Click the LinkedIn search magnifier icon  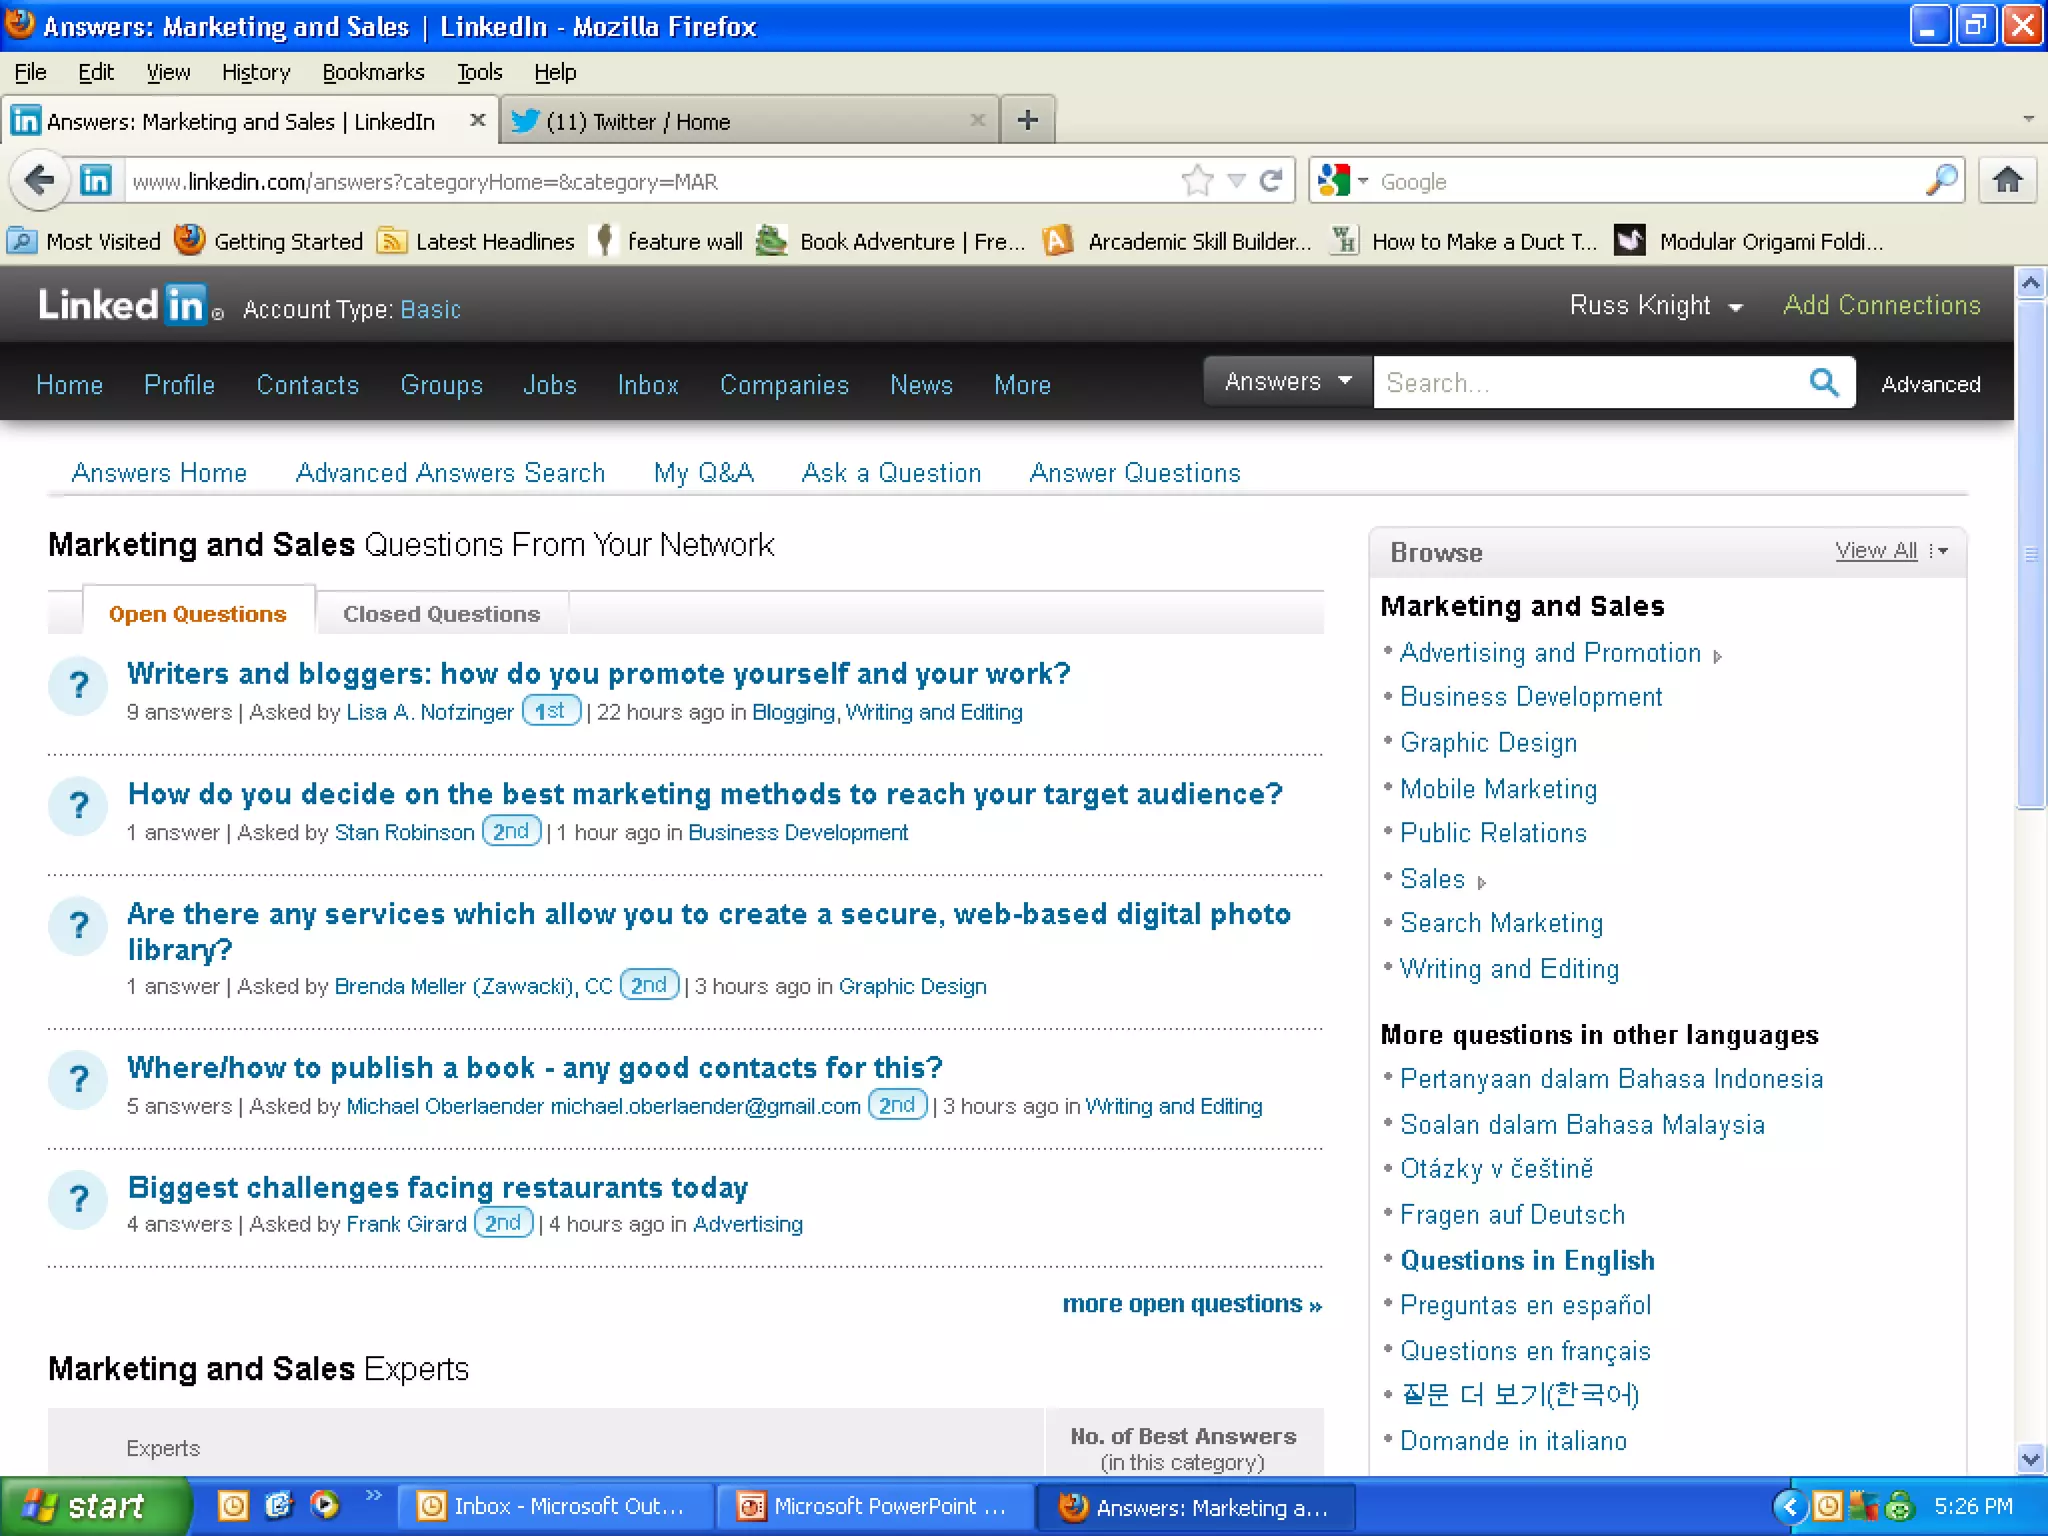[x=1823, y=383]
